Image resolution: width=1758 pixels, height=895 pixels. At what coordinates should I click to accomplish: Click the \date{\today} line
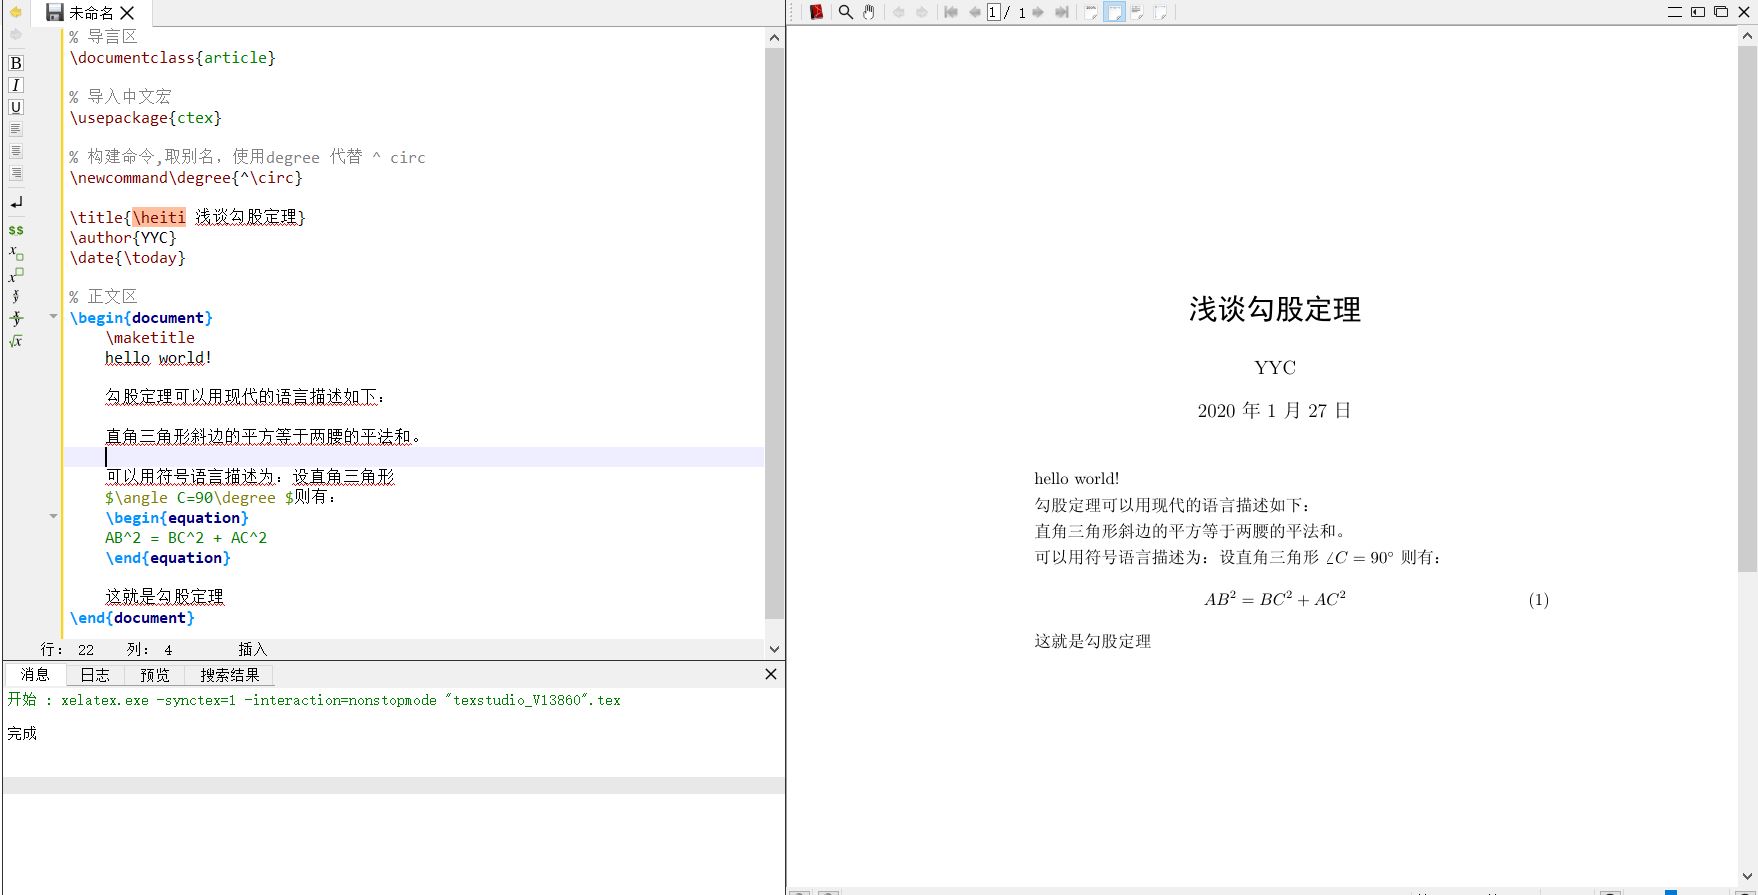[x=128, y=258]
